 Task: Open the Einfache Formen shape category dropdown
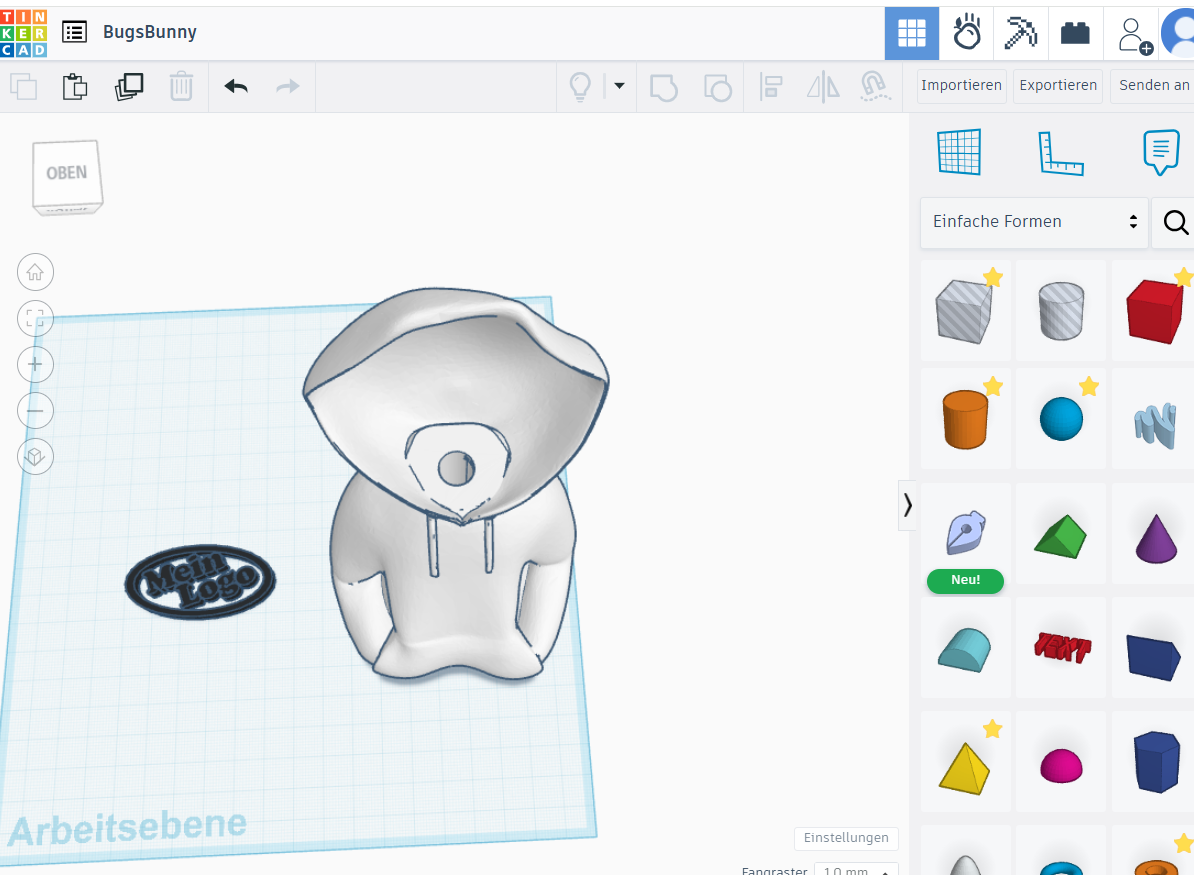click(x=1034, y=222)
